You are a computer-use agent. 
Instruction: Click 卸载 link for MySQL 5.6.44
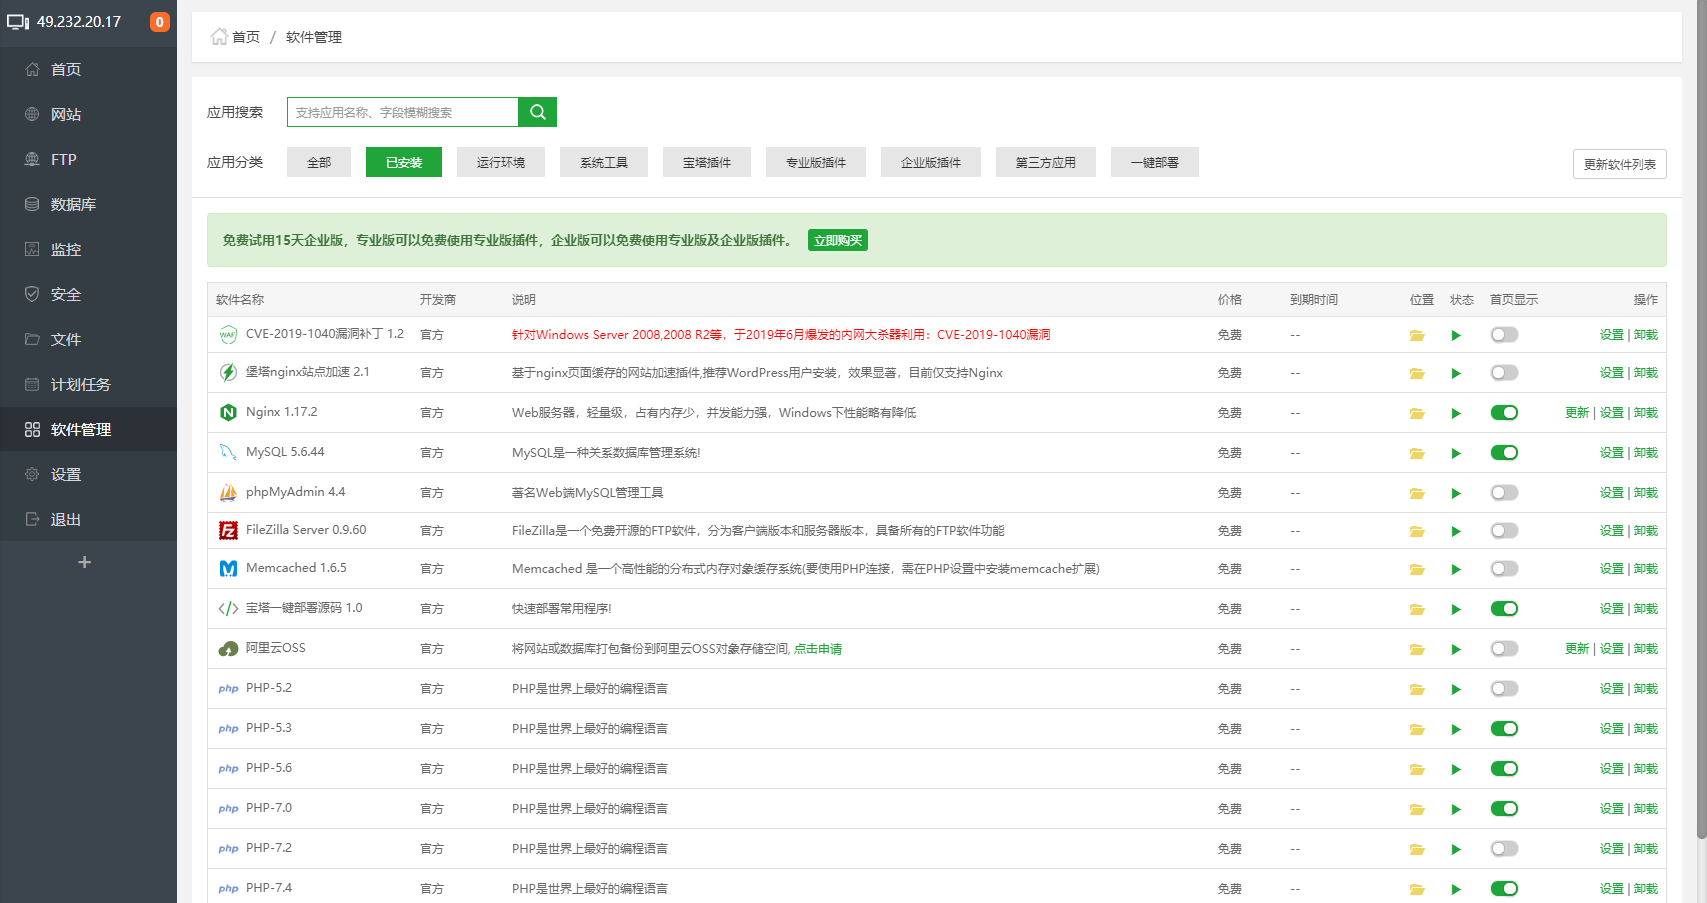point(1646,453)
